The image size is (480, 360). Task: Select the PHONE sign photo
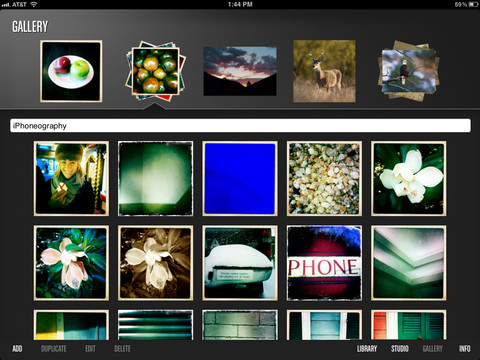(324, 263)
